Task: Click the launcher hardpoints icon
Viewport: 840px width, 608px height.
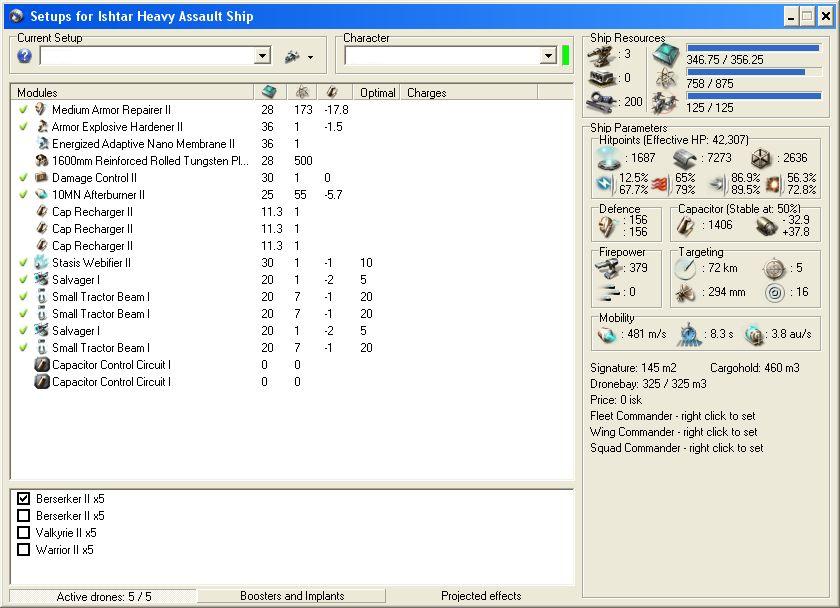Action: point(601,78)
